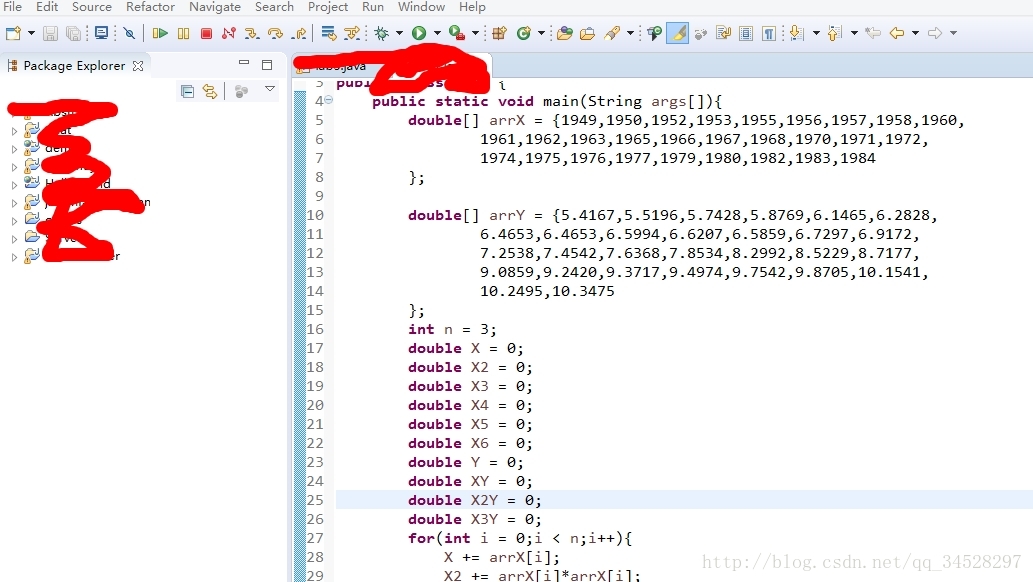
Task: Toggle Mark Occurrences highlighter button
Action: point(677,33)
